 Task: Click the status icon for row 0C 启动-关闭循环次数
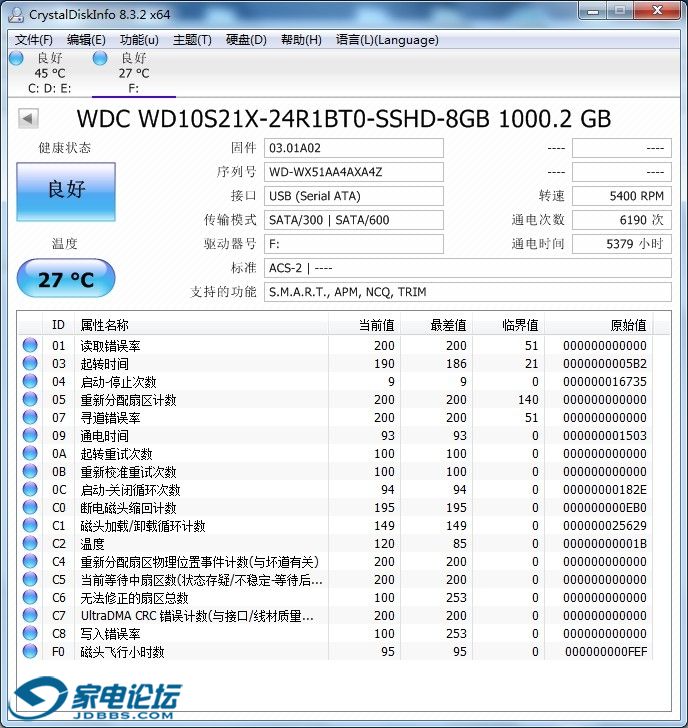[x=30, y=489]
